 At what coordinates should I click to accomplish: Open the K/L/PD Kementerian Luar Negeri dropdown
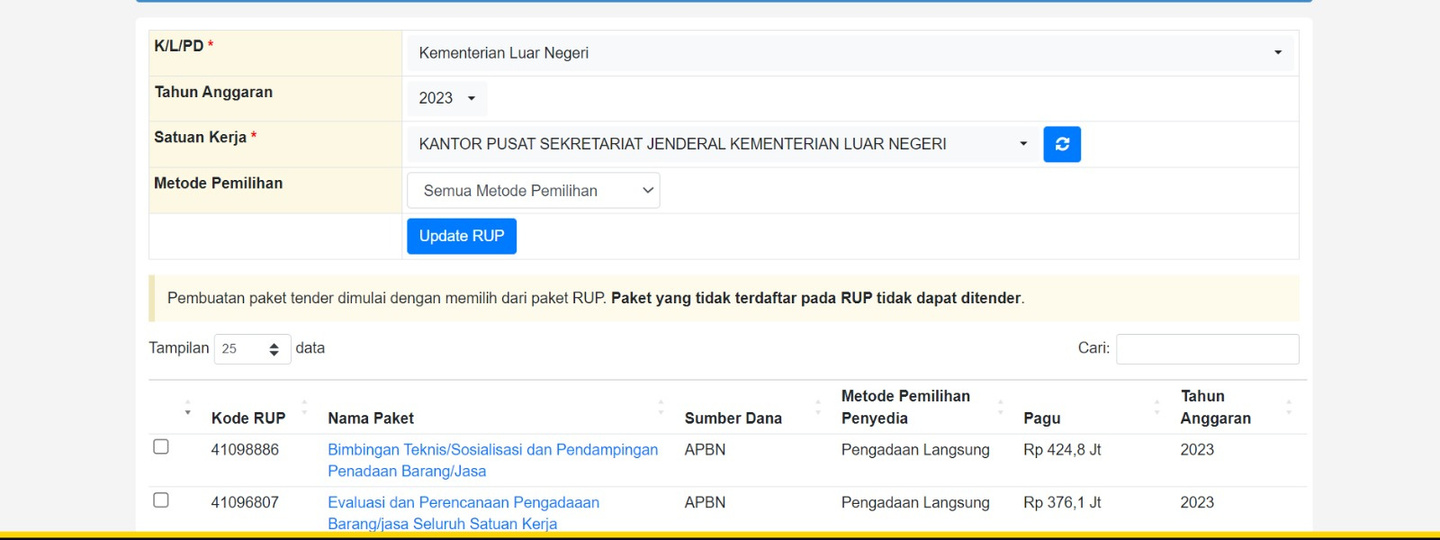(x=850, y=53)
